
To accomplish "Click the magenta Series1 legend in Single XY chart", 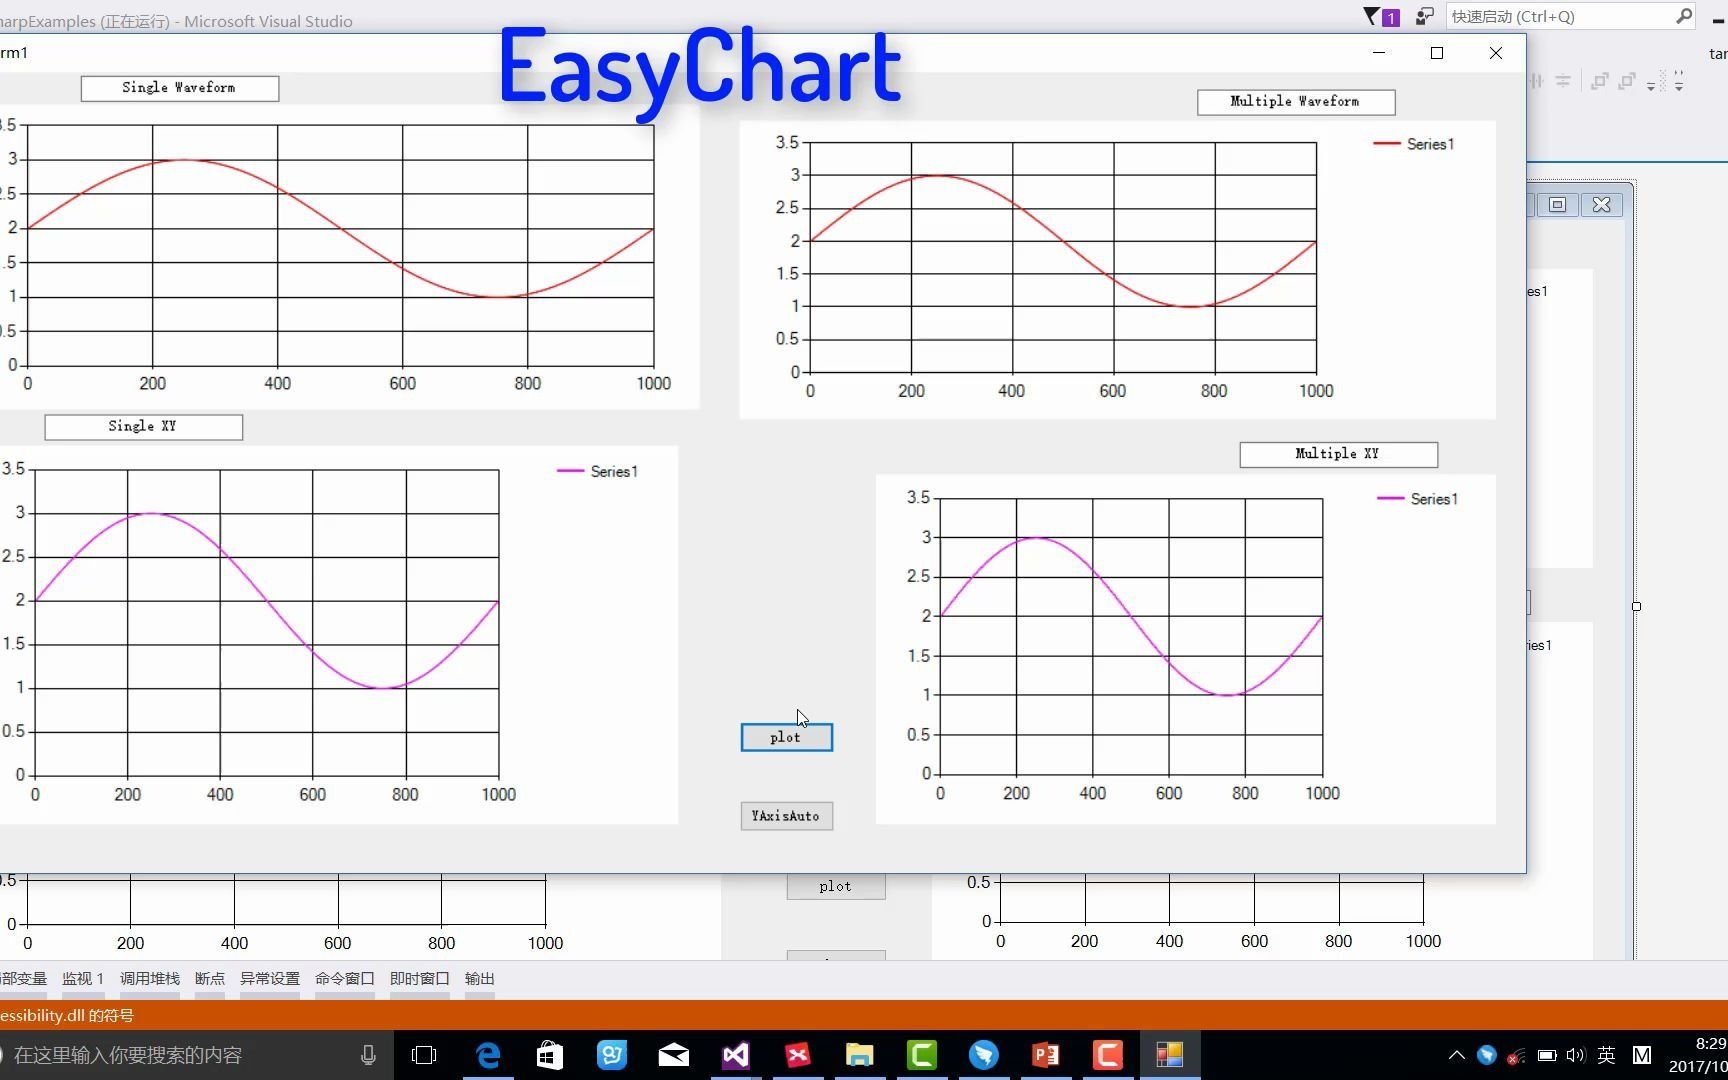I will coord(597,471).
